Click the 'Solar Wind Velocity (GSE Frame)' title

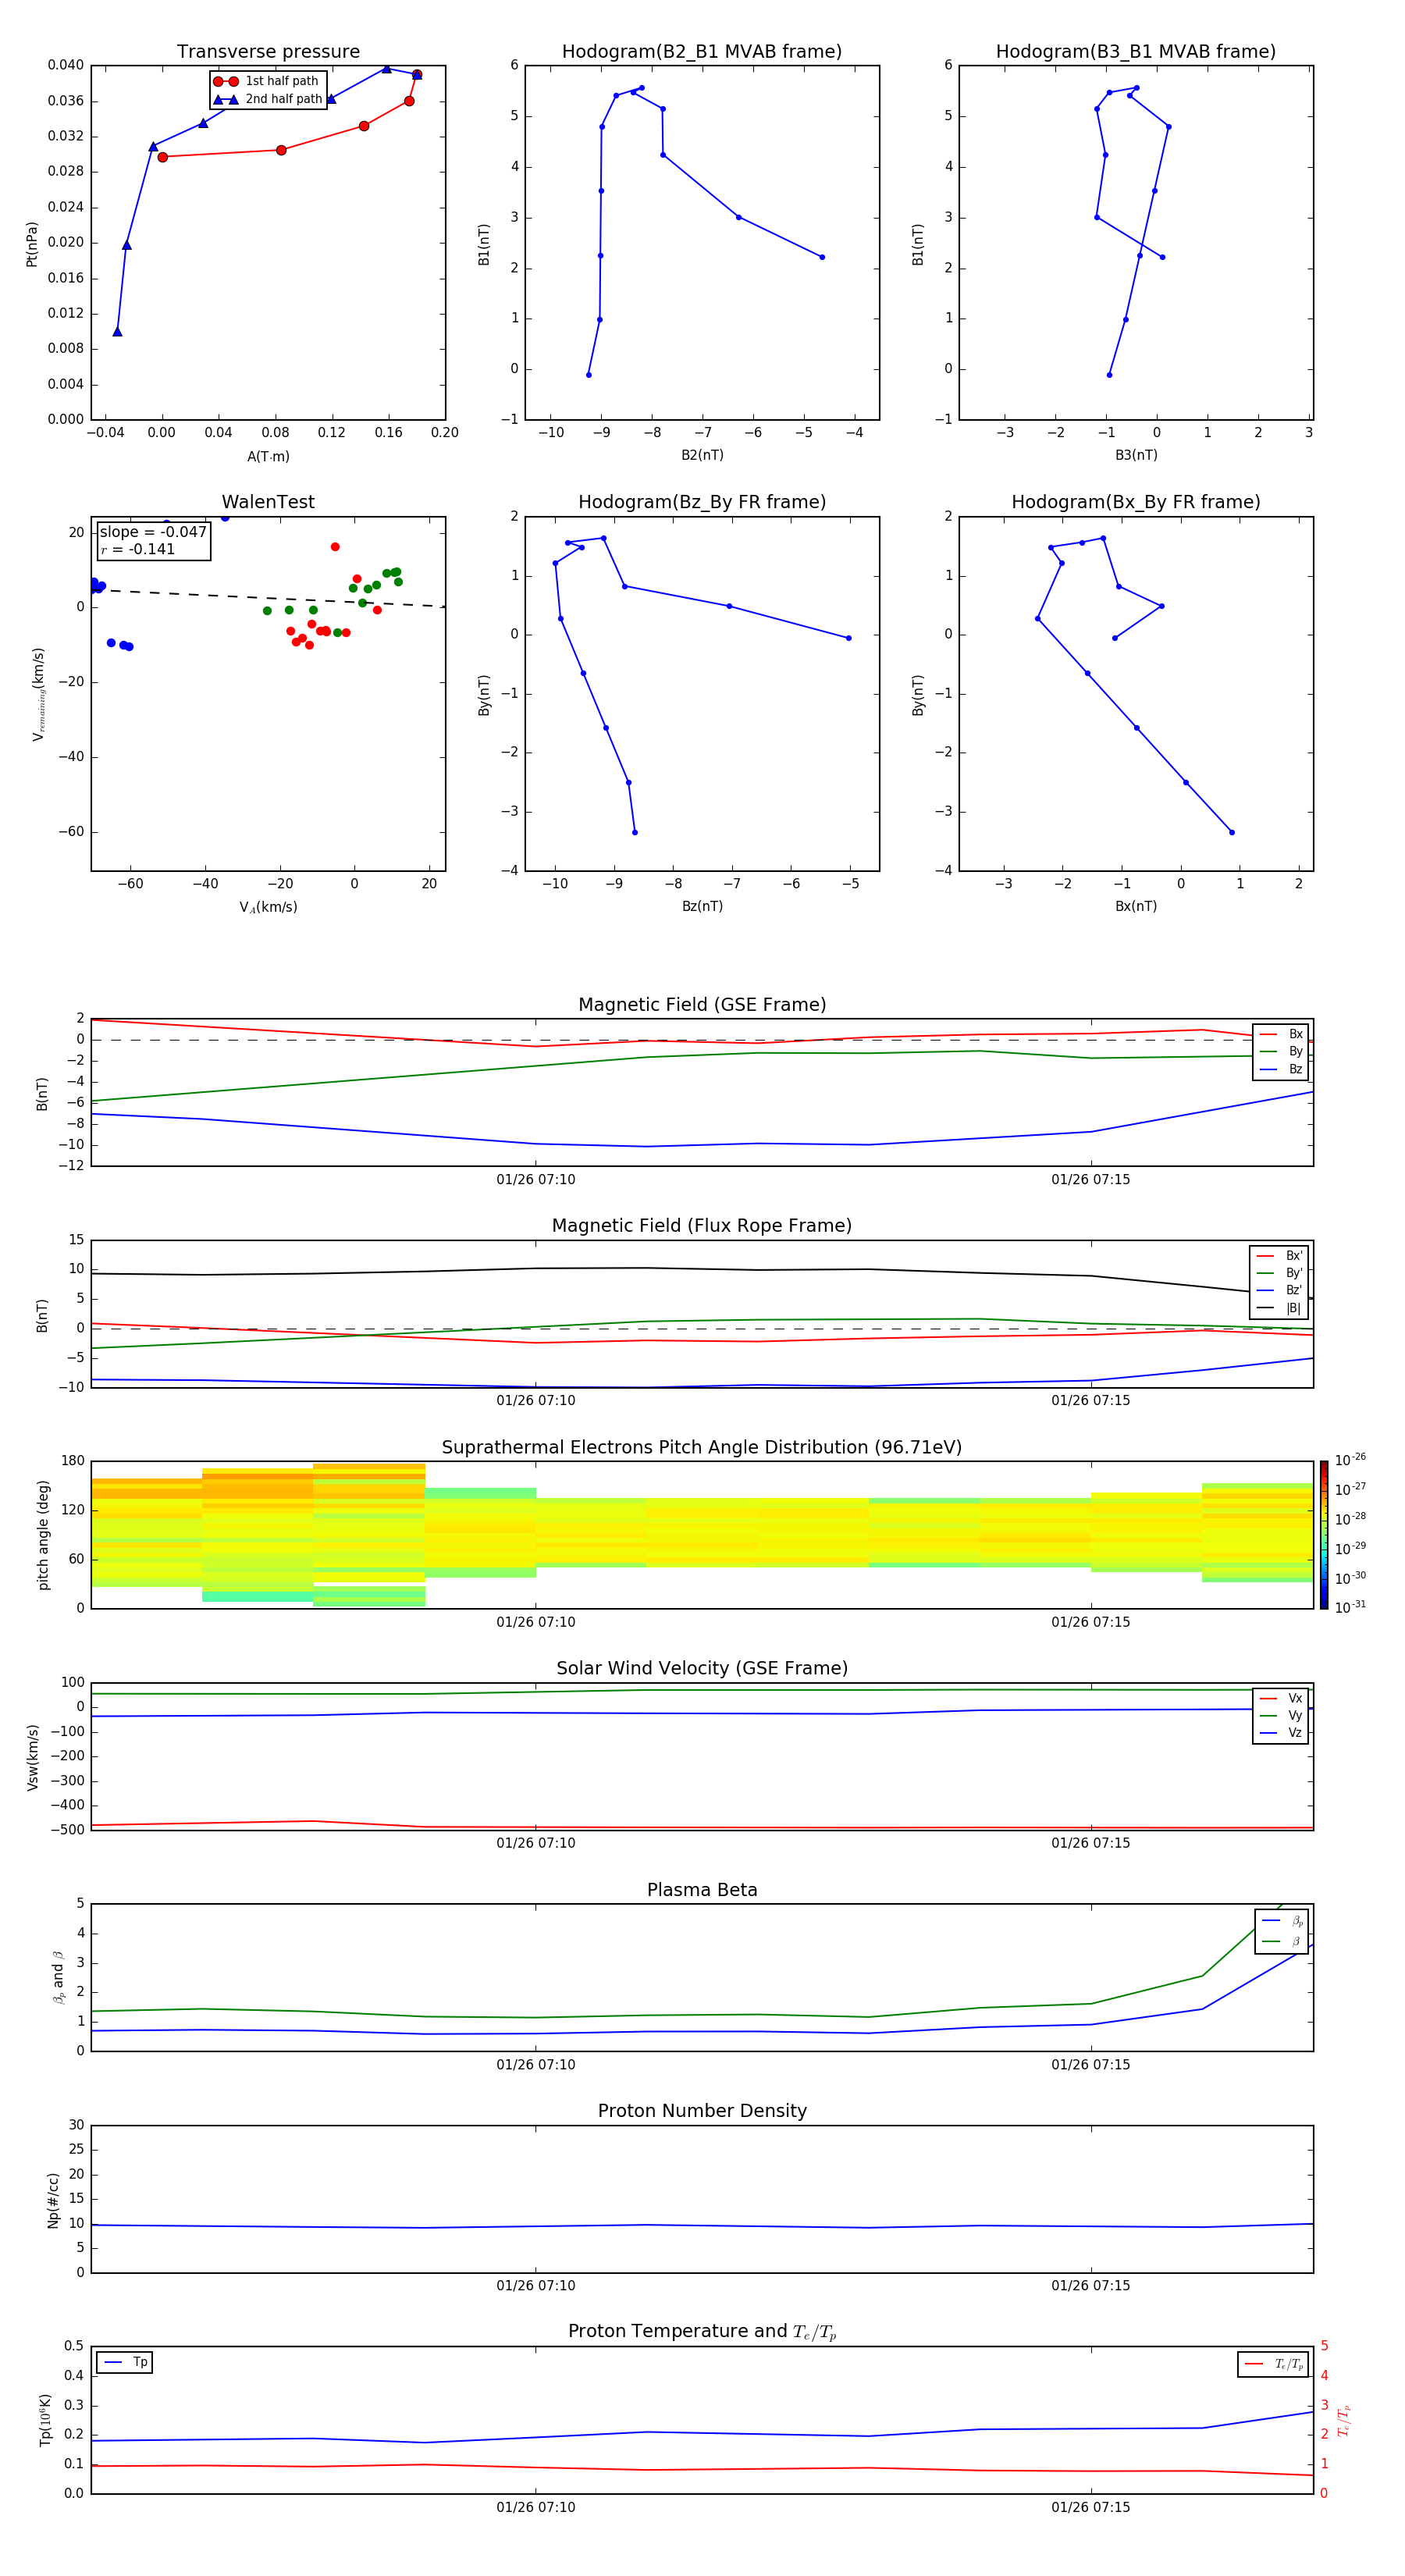pos(702,1668)
